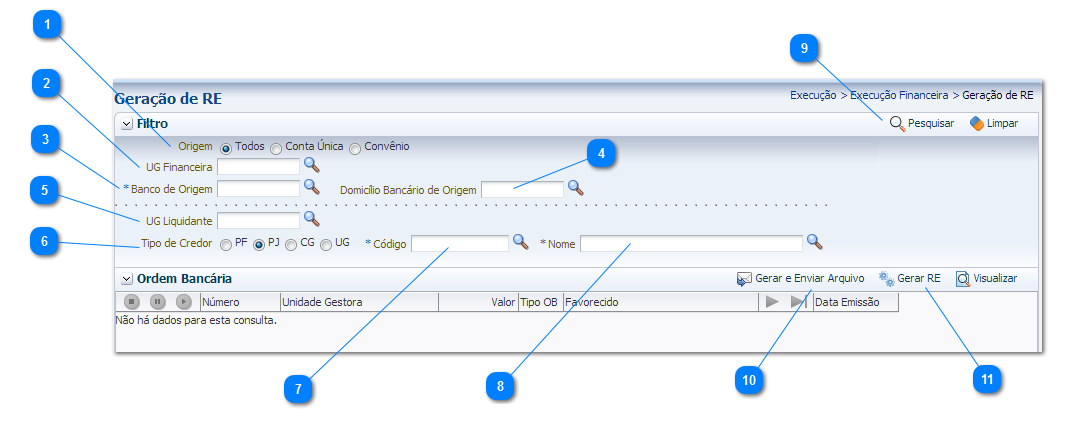
Task: Collapse the Filtro section
Action: [x=126, y=124]
